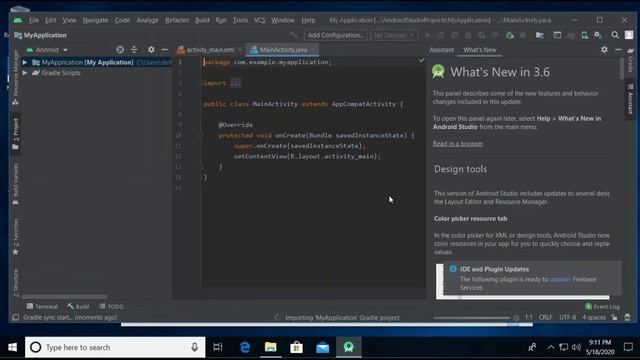This screenshot has height=360, width=640.
Task: Click the update link in plugin notification
Action: [x=559, y=280]
